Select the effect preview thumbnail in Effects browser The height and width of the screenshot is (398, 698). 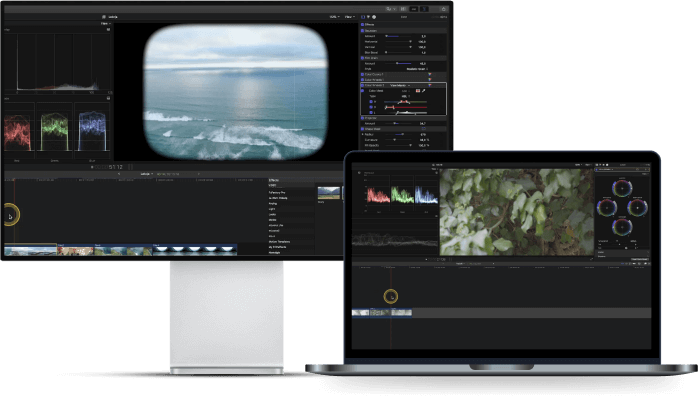point(329,193)
